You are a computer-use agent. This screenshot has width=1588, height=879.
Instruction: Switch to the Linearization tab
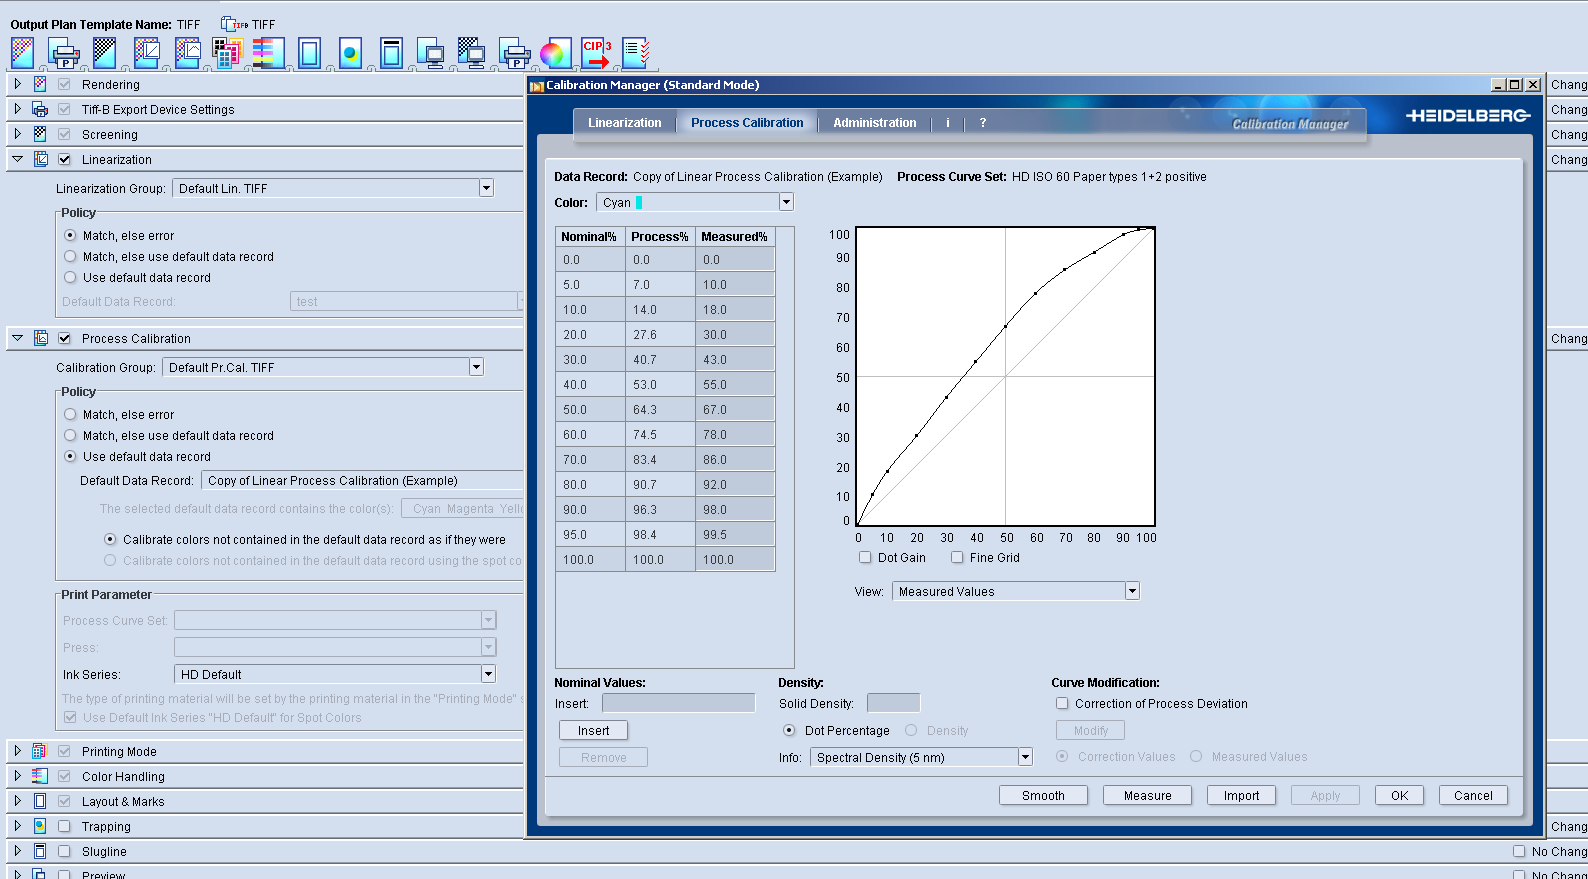tap(624, 123)
